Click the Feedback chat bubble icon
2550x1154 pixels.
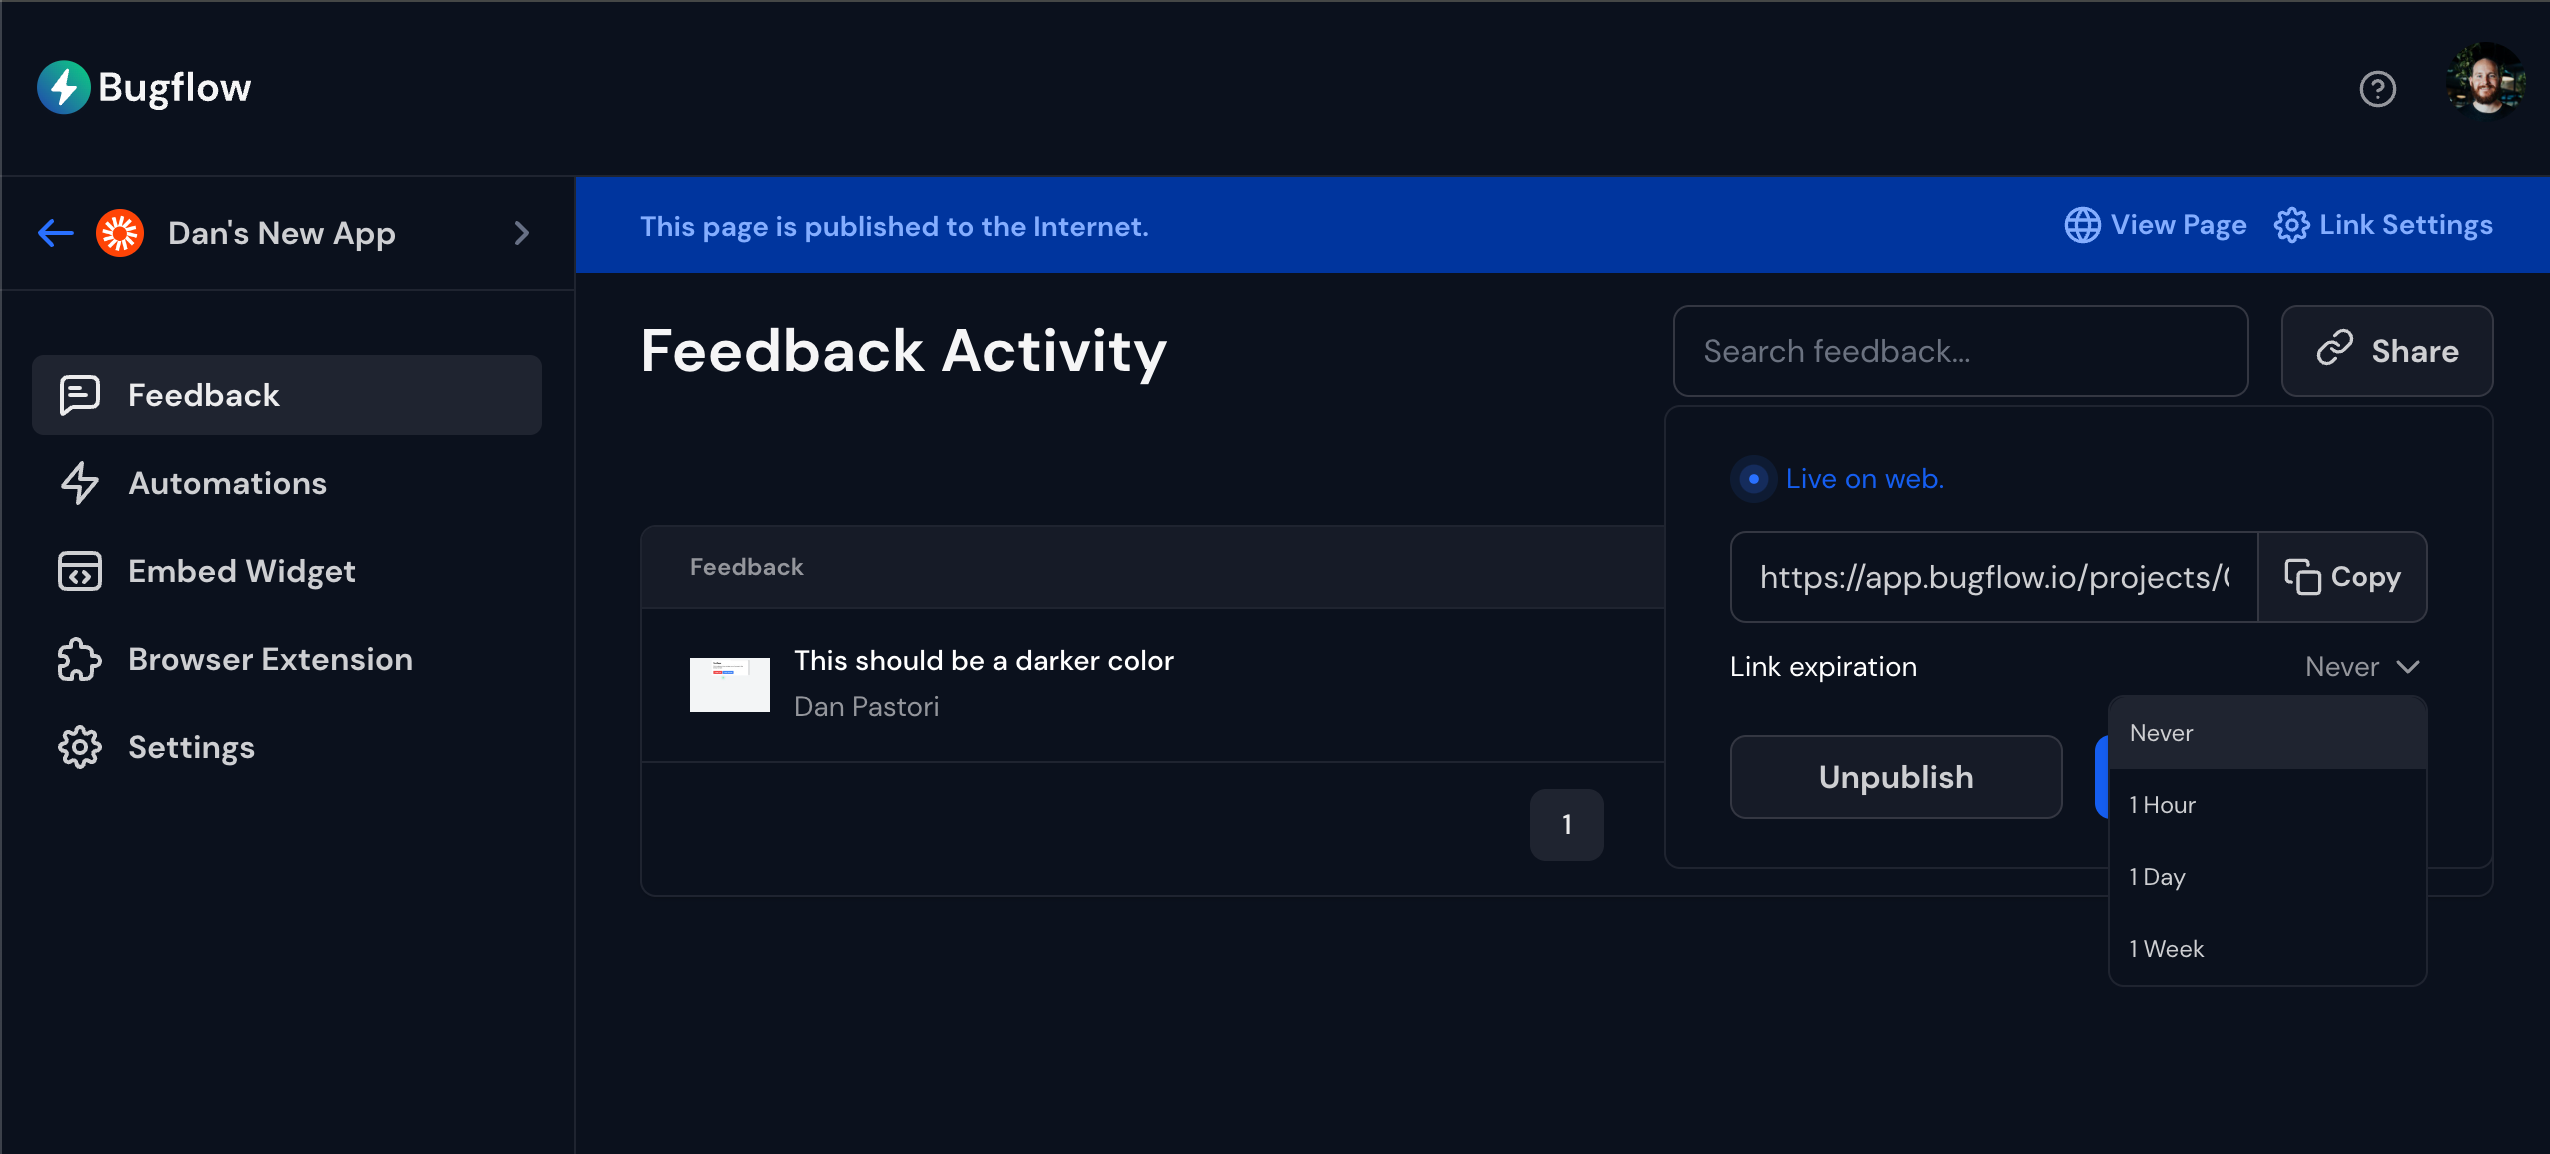80,395
